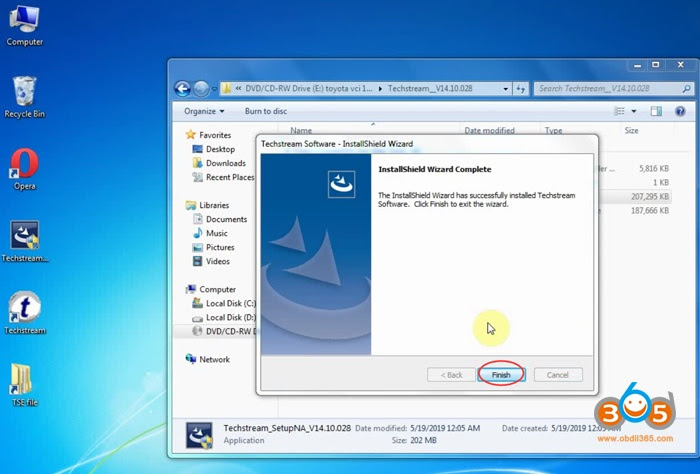Sort by the Name column header
The width and height of the screenshot is (700, 474).
(301, 131)
